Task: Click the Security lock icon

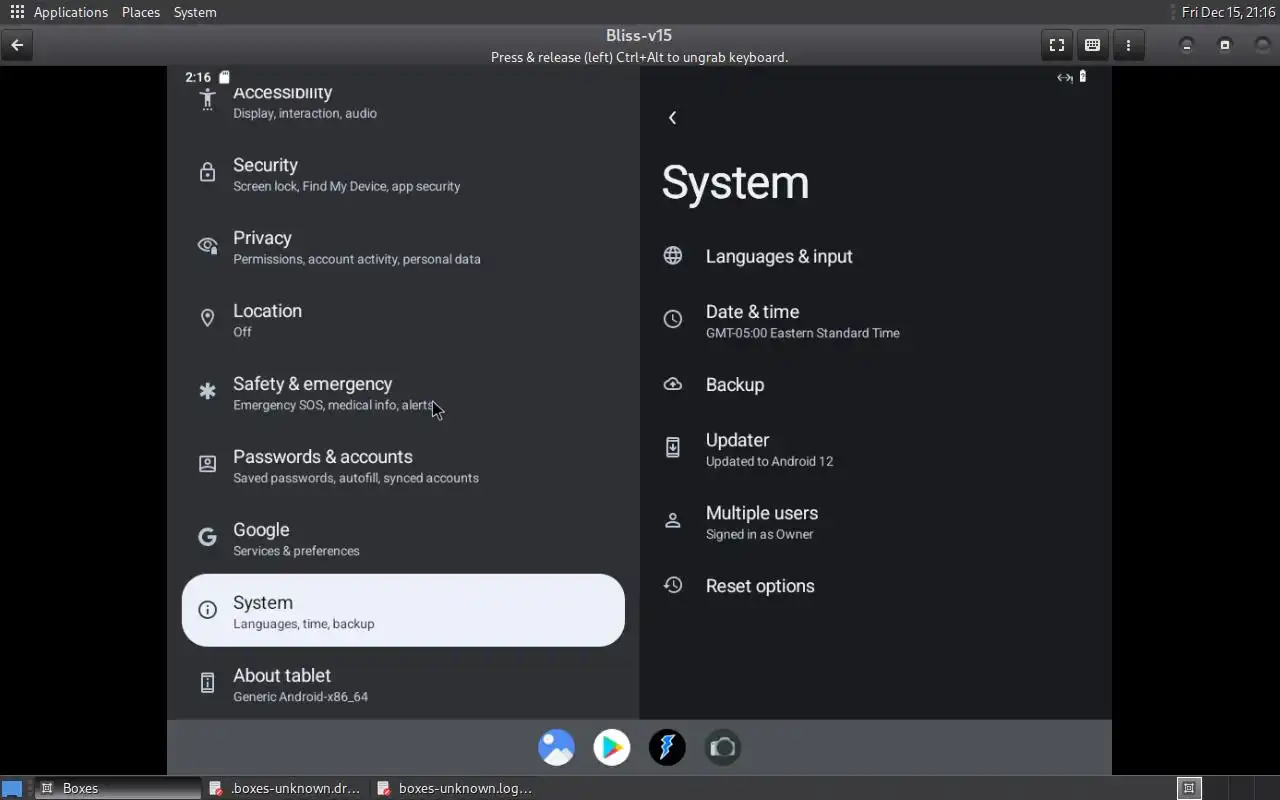Action: coord(207,172)
